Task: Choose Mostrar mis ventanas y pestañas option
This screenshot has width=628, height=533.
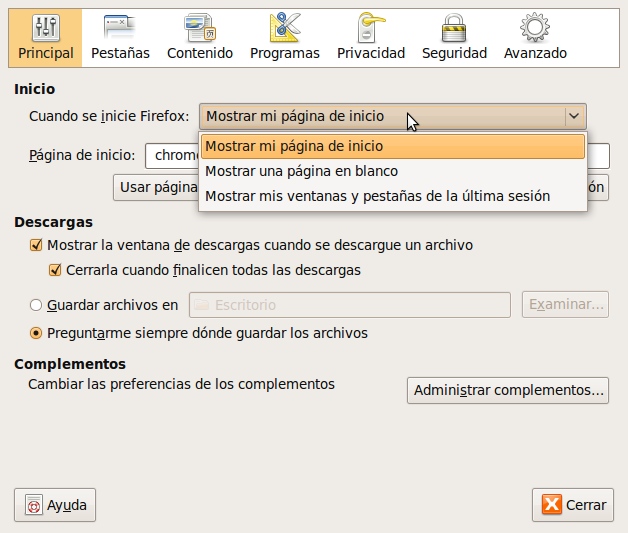Action: (377, 196)
